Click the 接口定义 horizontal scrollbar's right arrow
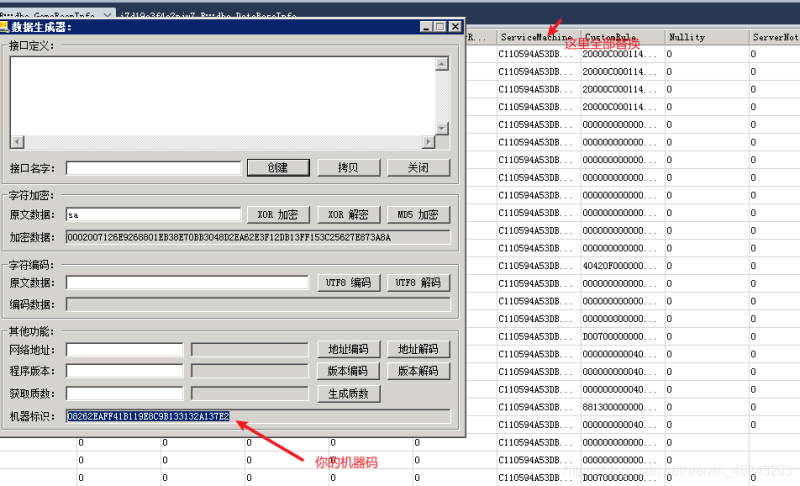Screen dimensions: 800x486 tap(429, 143)
